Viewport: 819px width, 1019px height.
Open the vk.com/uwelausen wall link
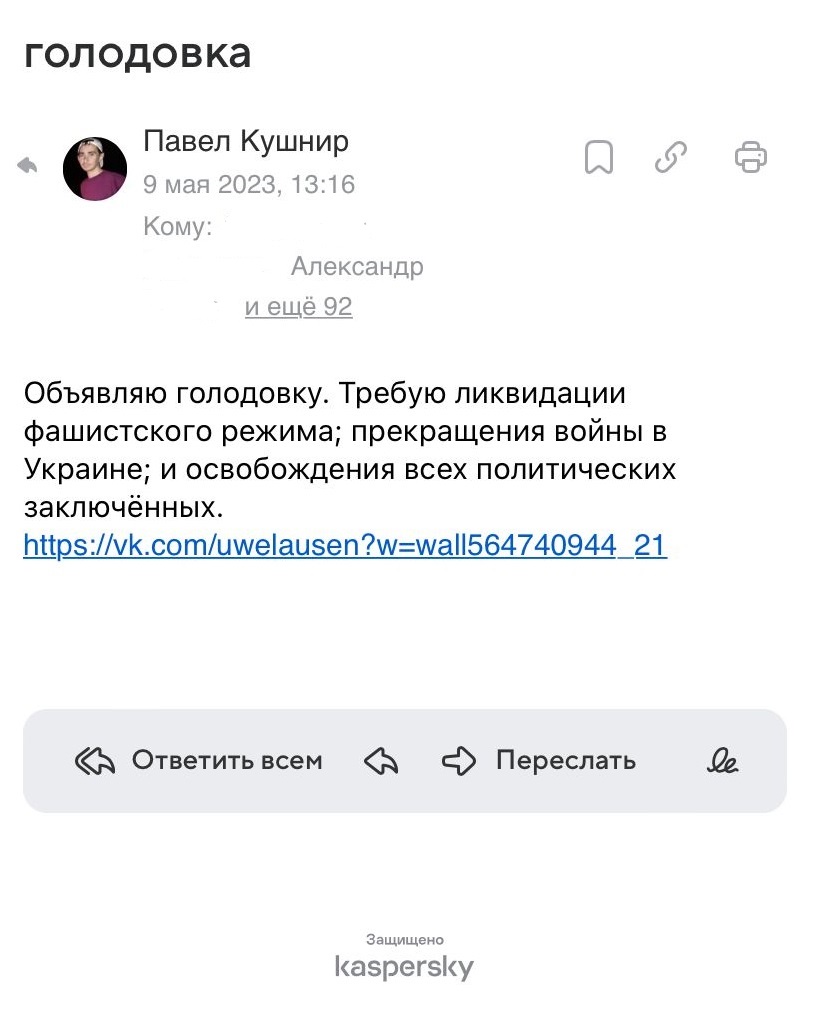[345, 545]
